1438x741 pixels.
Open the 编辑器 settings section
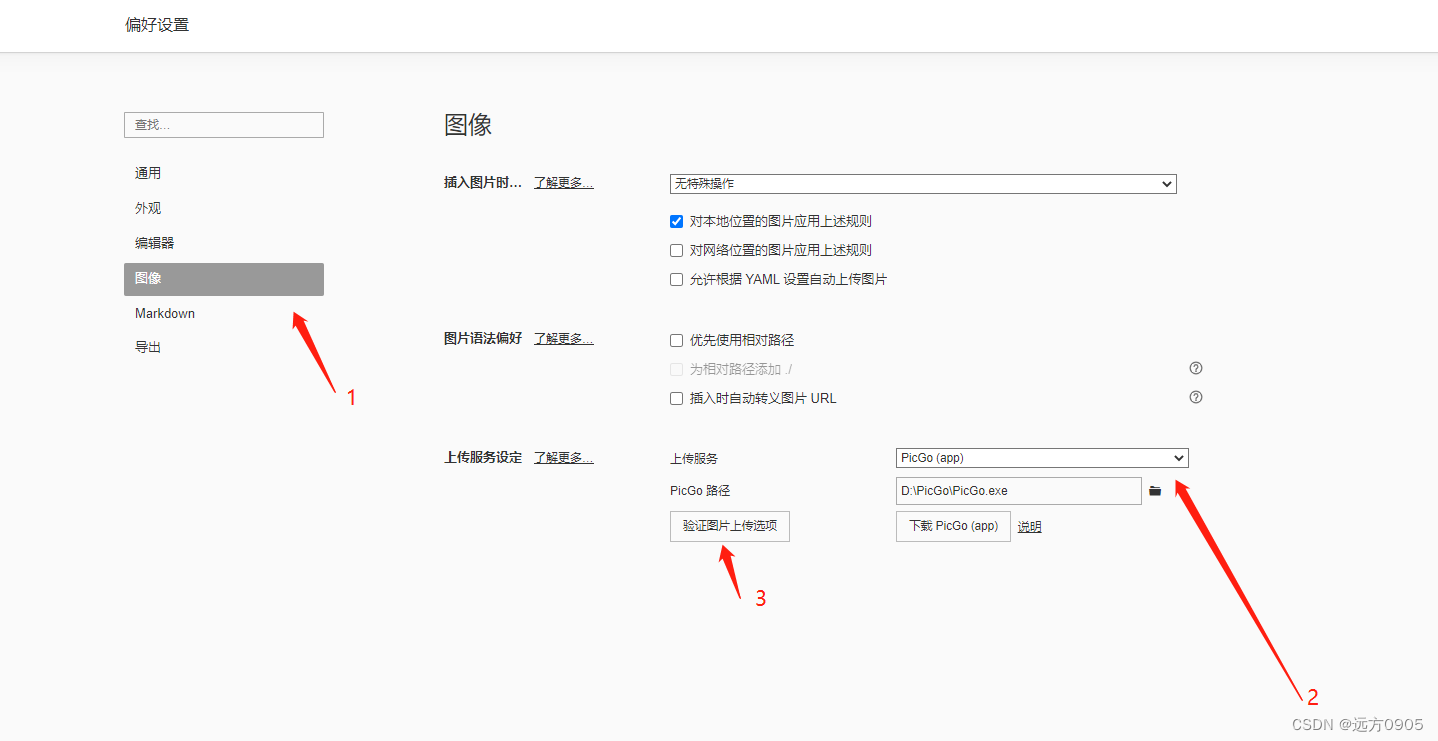coord(224,243)
